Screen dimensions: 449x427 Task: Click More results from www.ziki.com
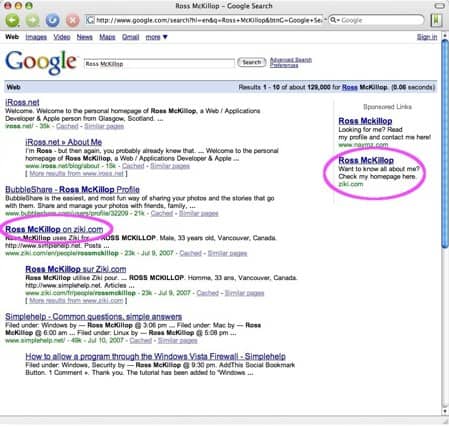(76, 301)
